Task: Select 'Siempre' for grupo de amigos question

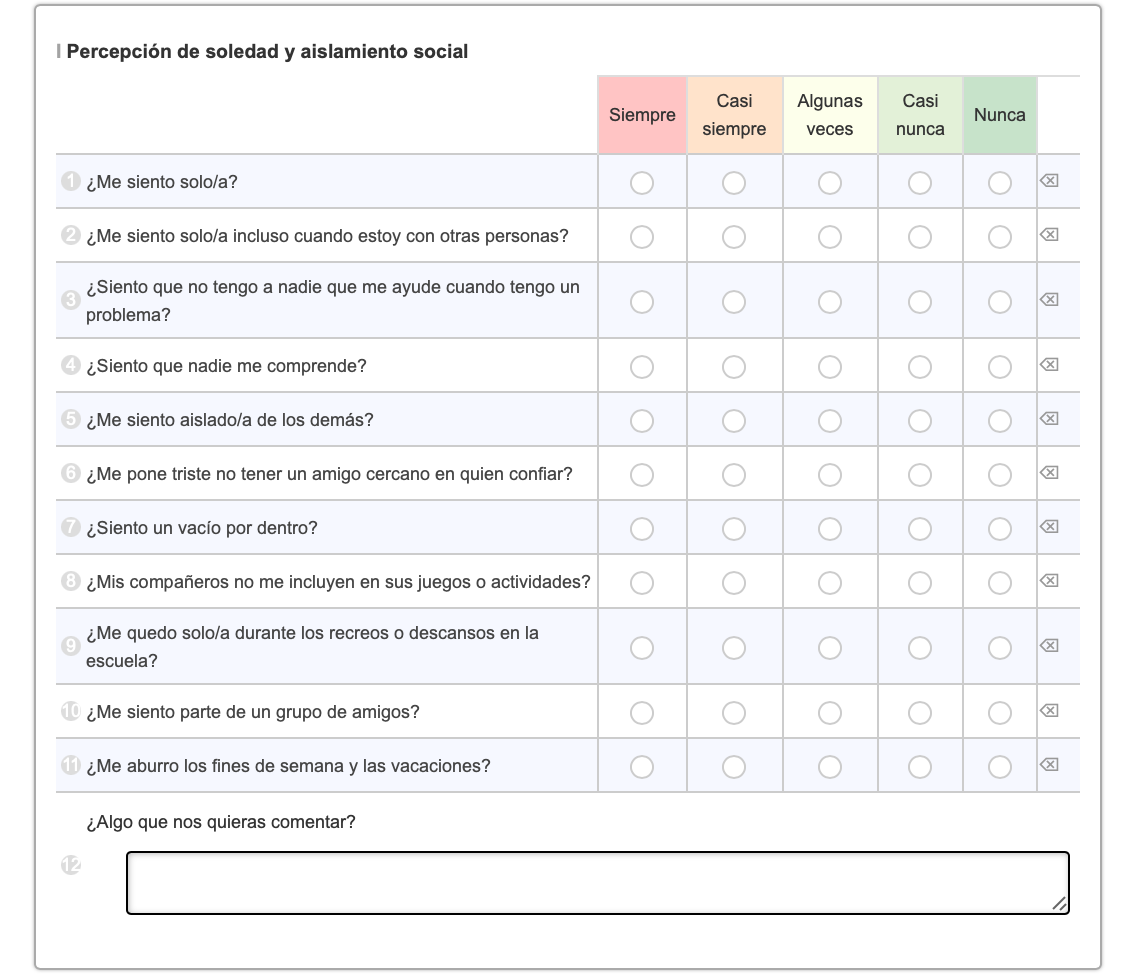Action: click(x=642, y=713)
